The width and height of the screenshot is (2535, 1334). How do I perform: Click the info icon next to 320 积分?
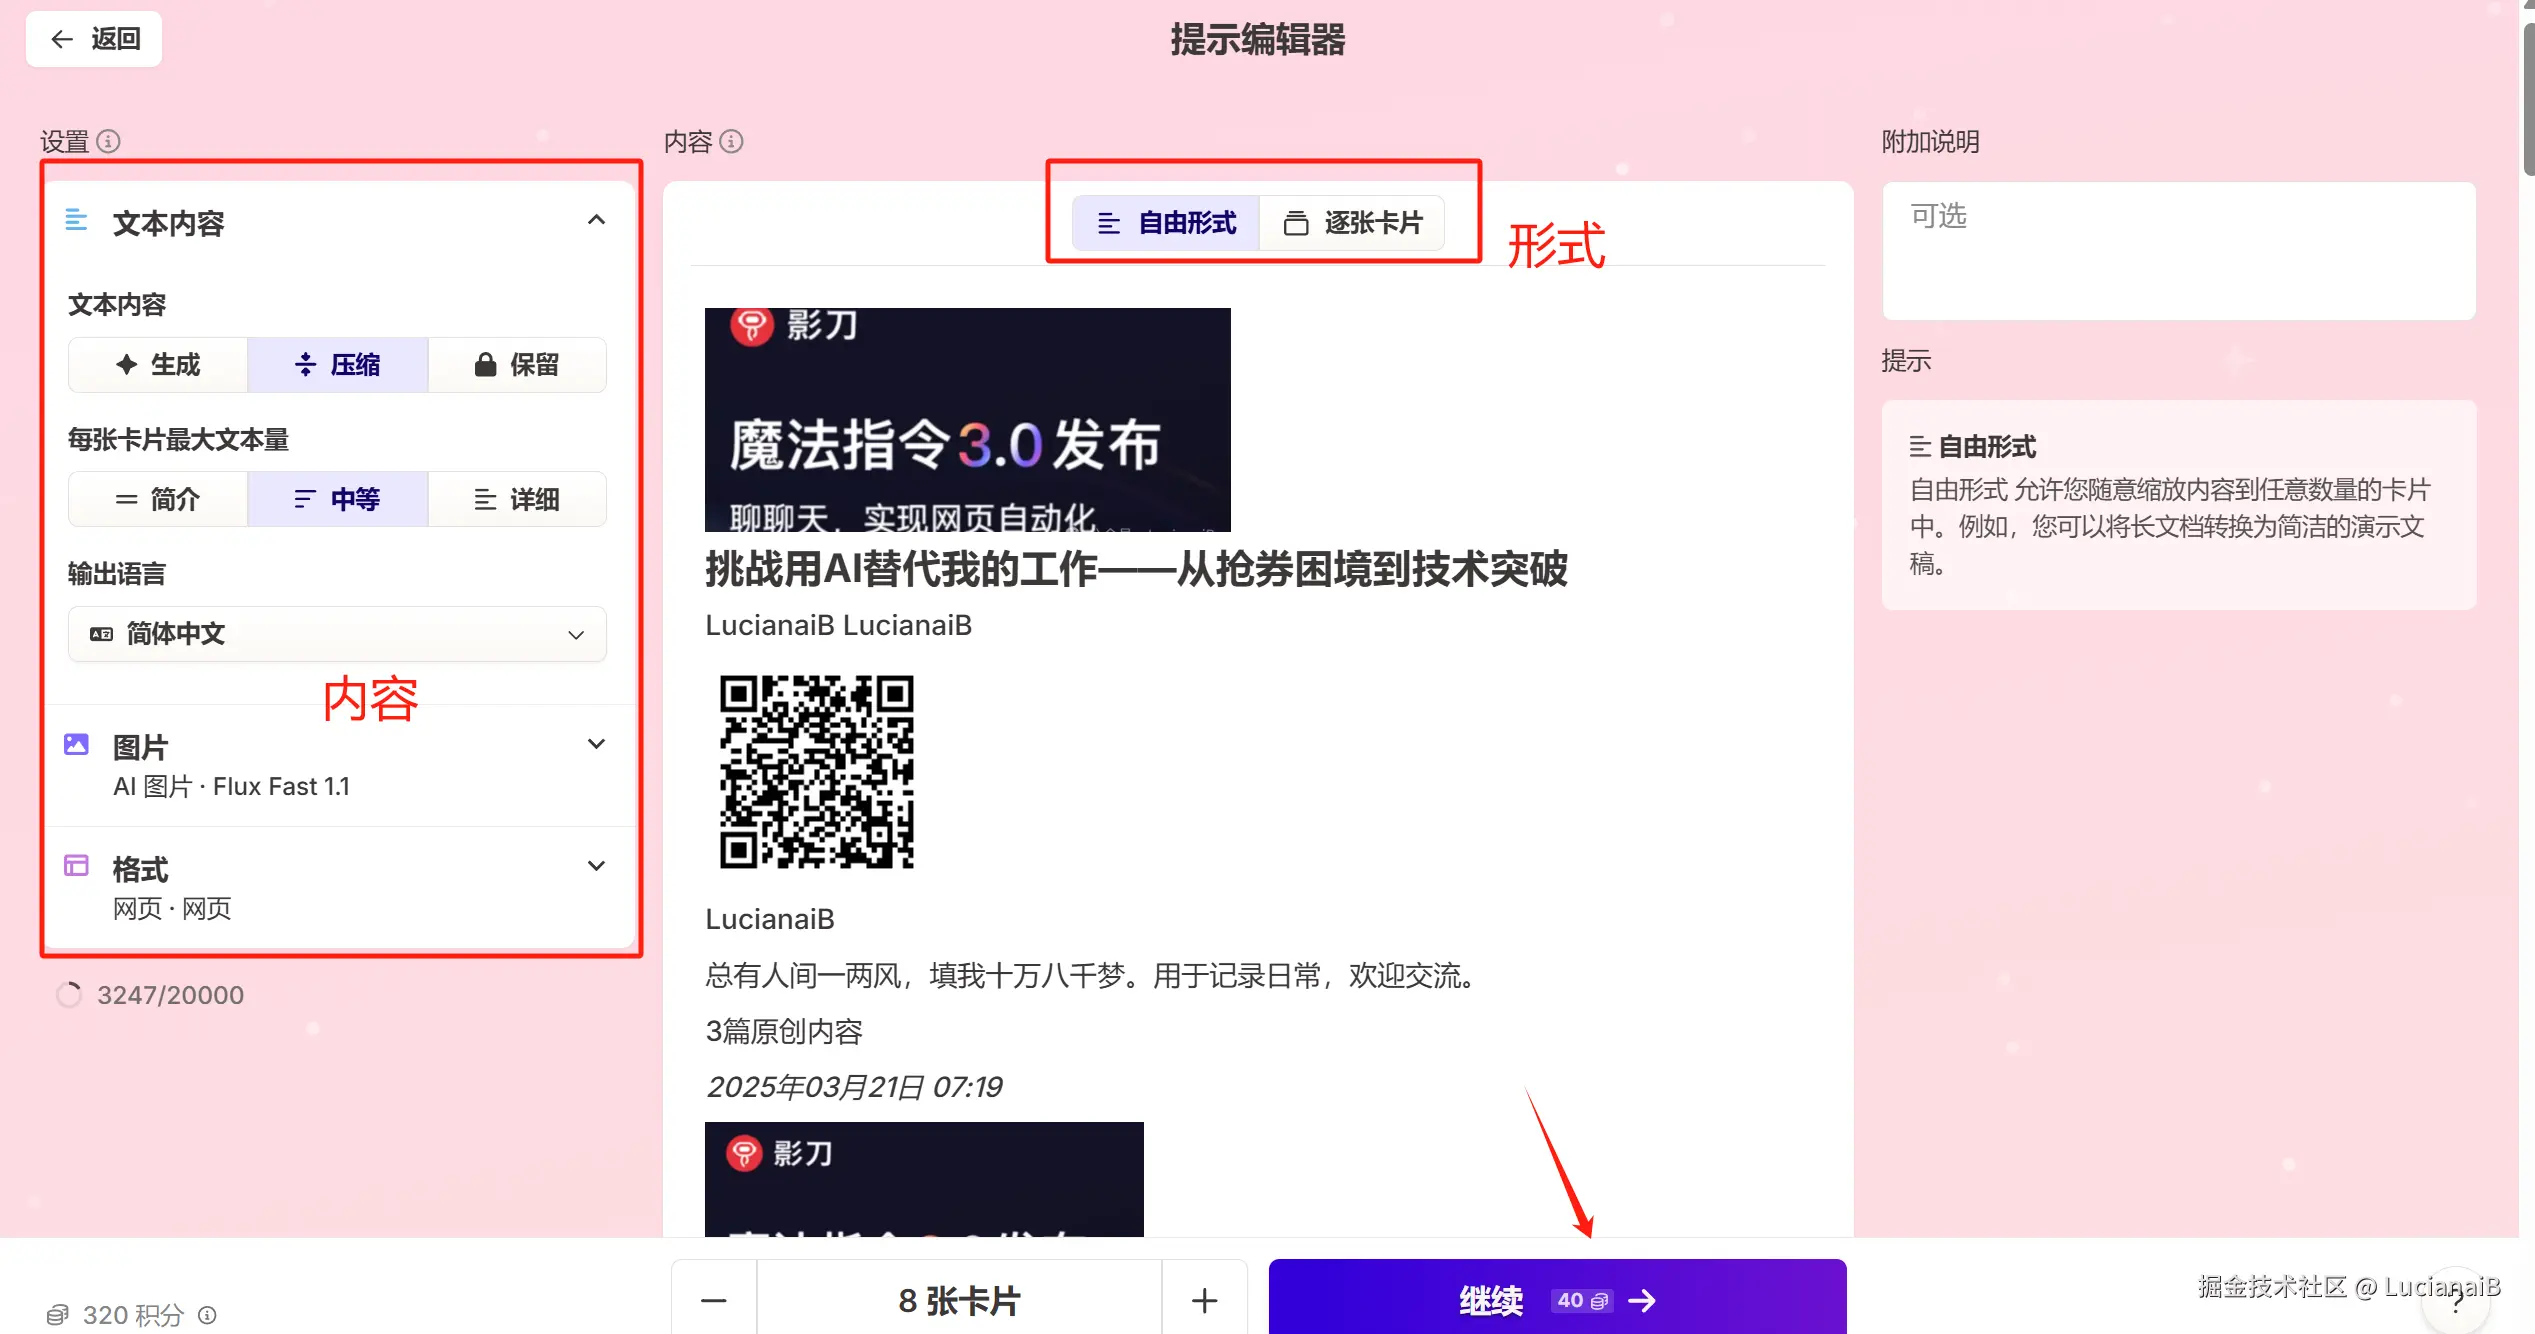(207, 1315)
